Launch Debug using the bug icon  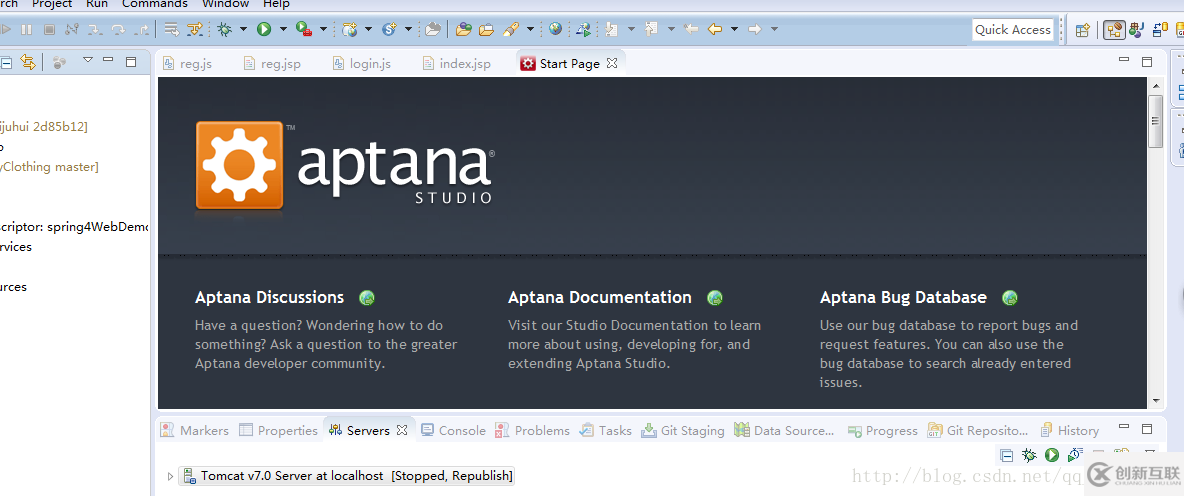tap(224, 29)
